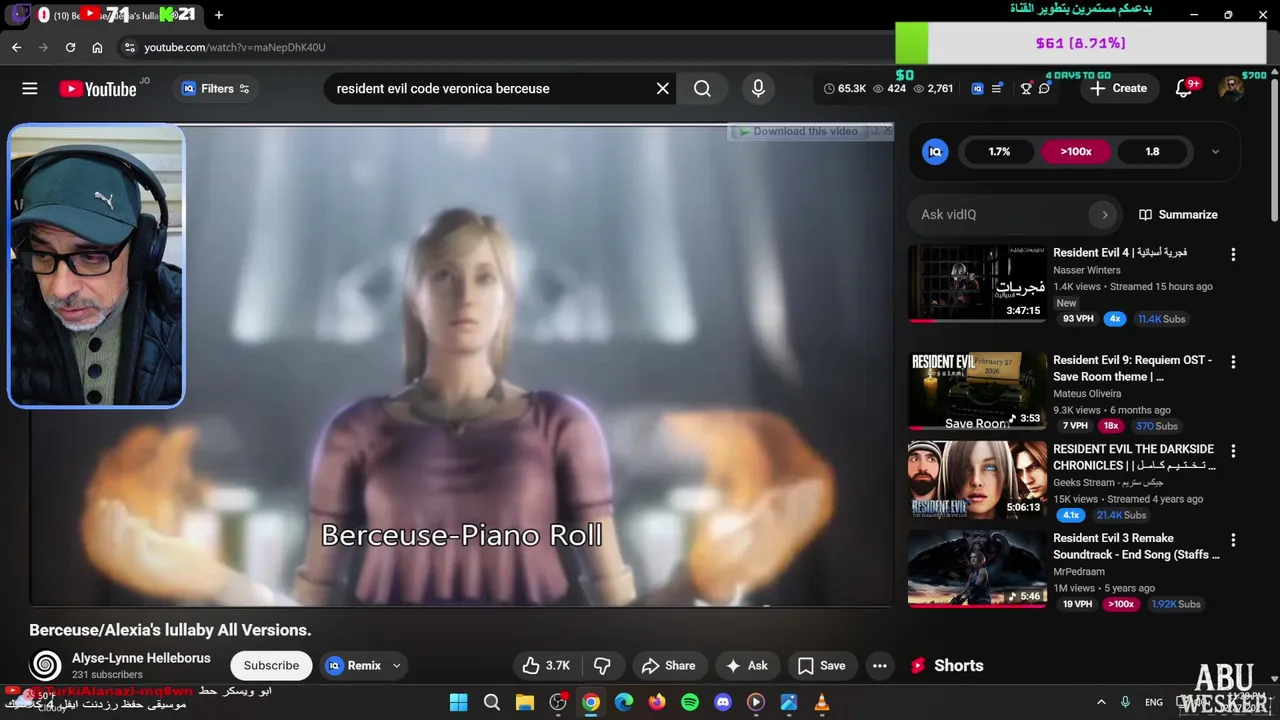Open Firefox from the taskbar
Screen dimensions: 1280x720
pyautogui.click(x=657, y=702)
